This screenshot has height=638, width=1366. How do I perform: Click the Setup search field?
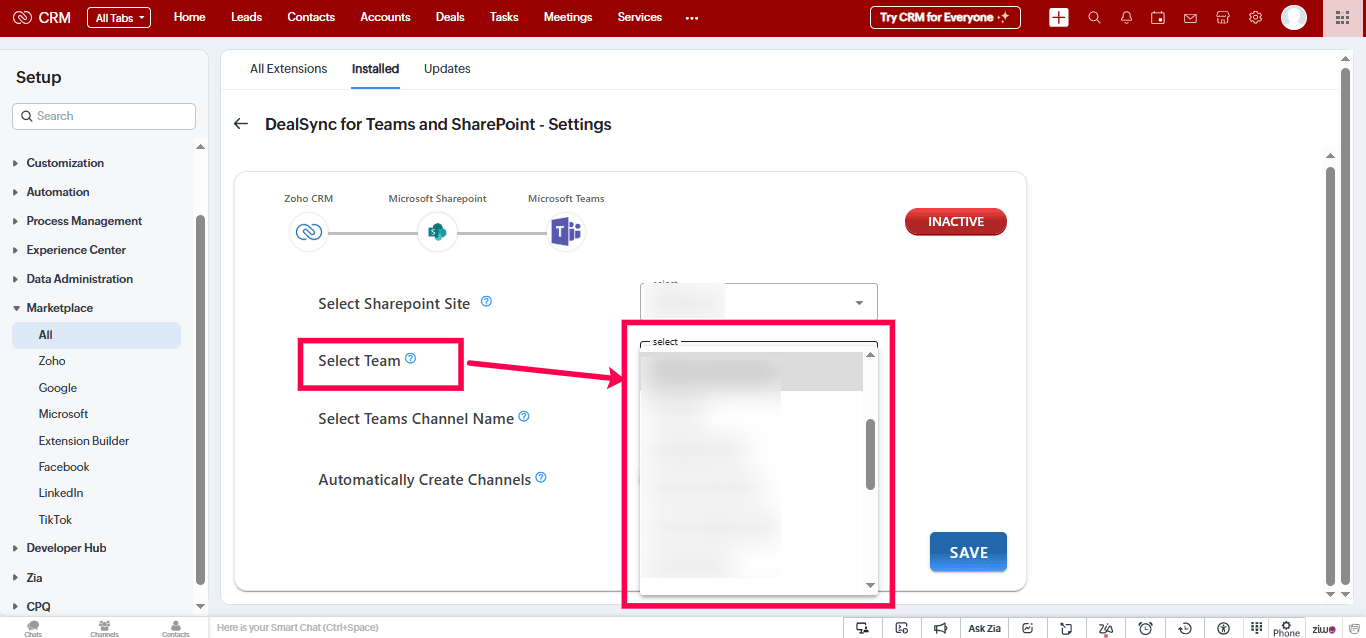pos(104,116)
